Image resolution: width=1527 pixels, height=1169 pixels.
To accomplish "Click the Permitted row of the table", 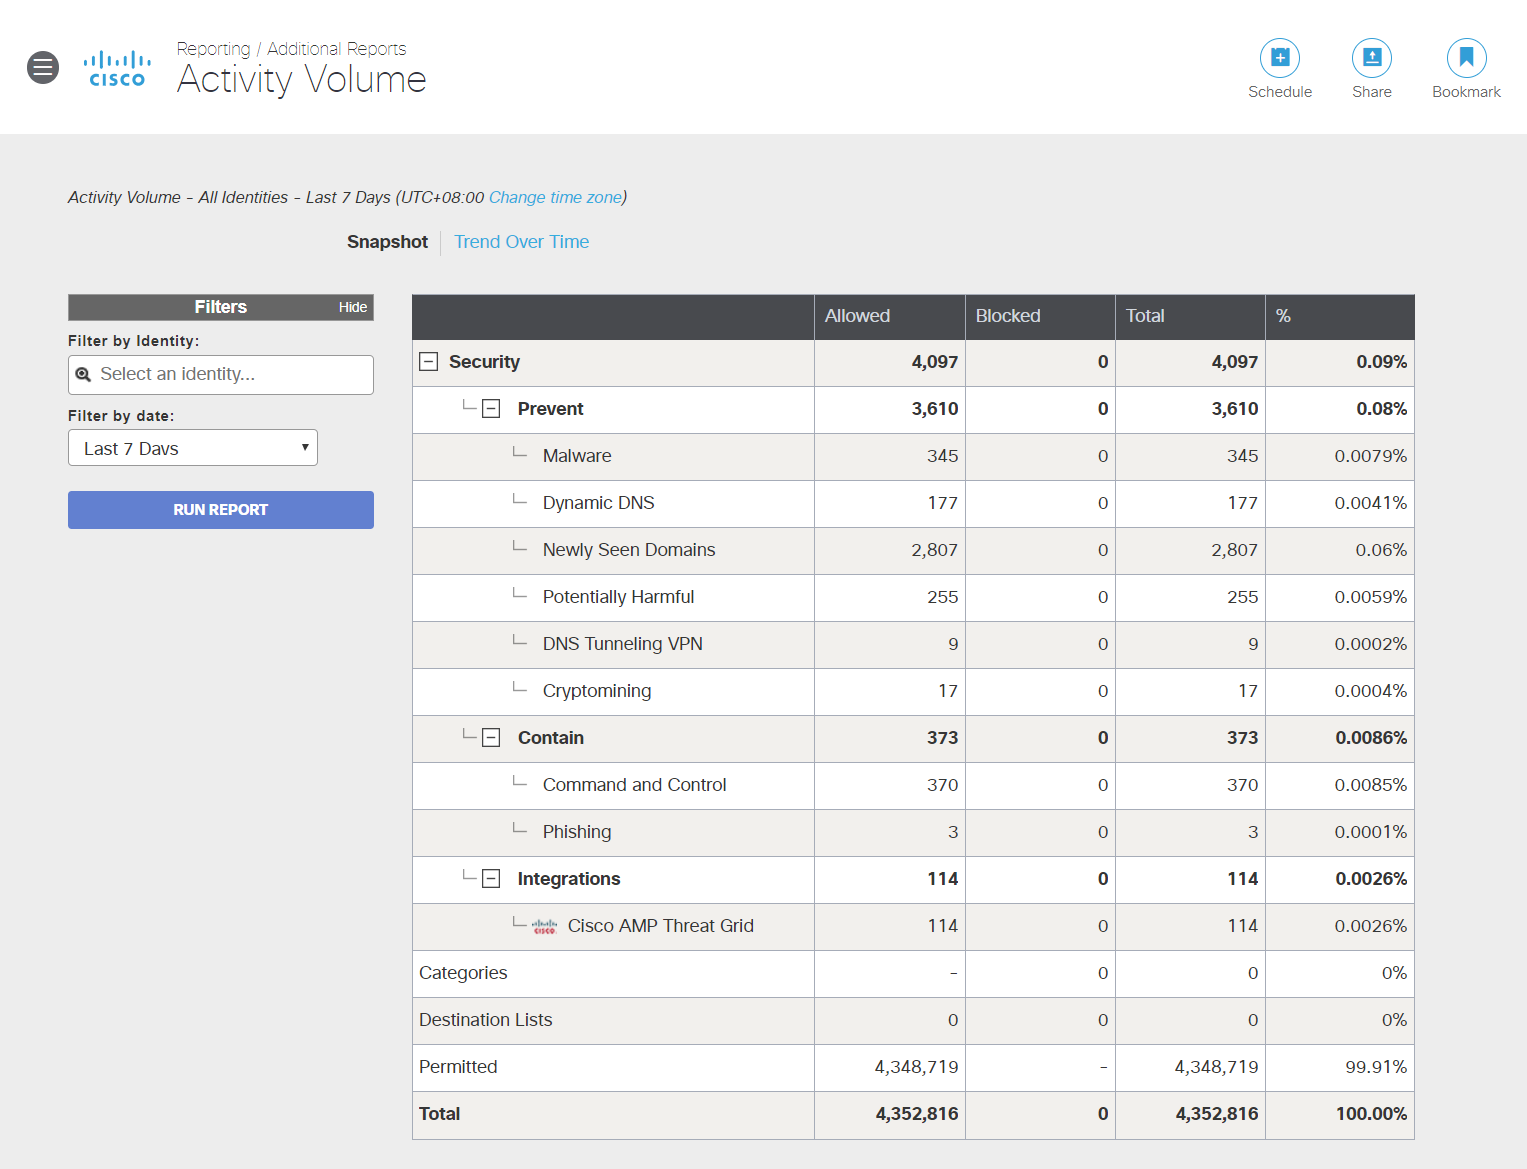I will pos(459,1067).
